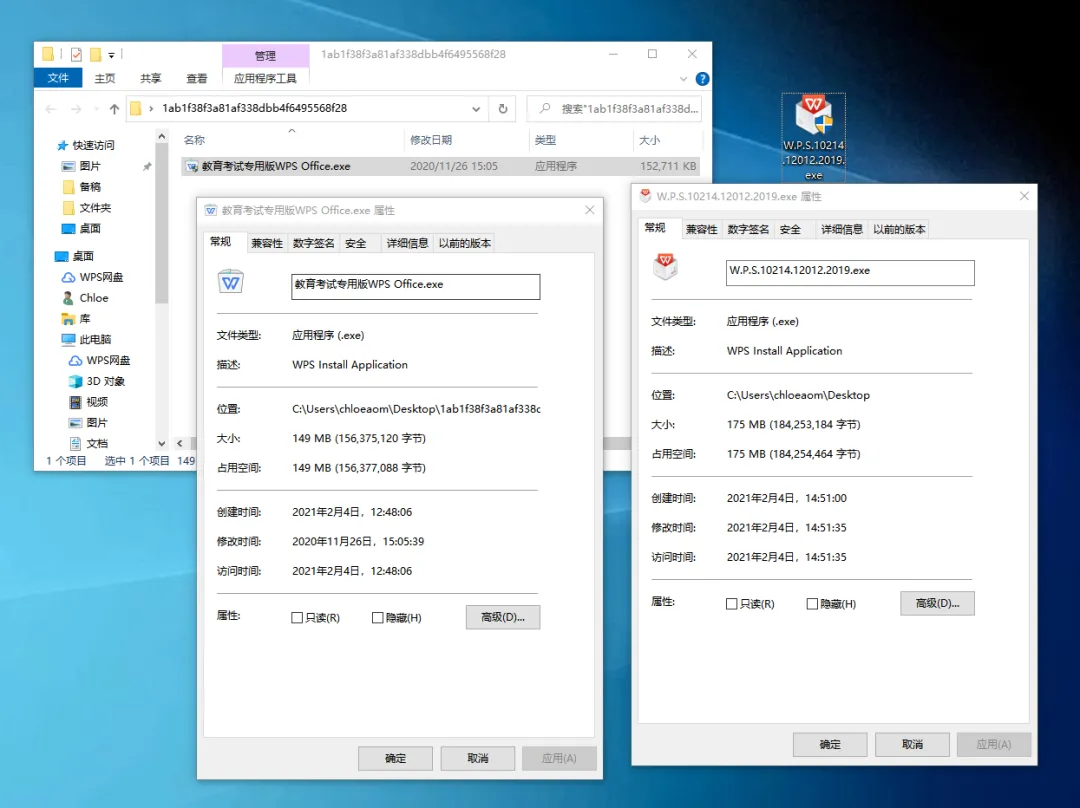Click 高级(D)... in the 教育考试专用版 dialog
Viewport: 1080px width, 808px height.
click(x=503, y=617)
